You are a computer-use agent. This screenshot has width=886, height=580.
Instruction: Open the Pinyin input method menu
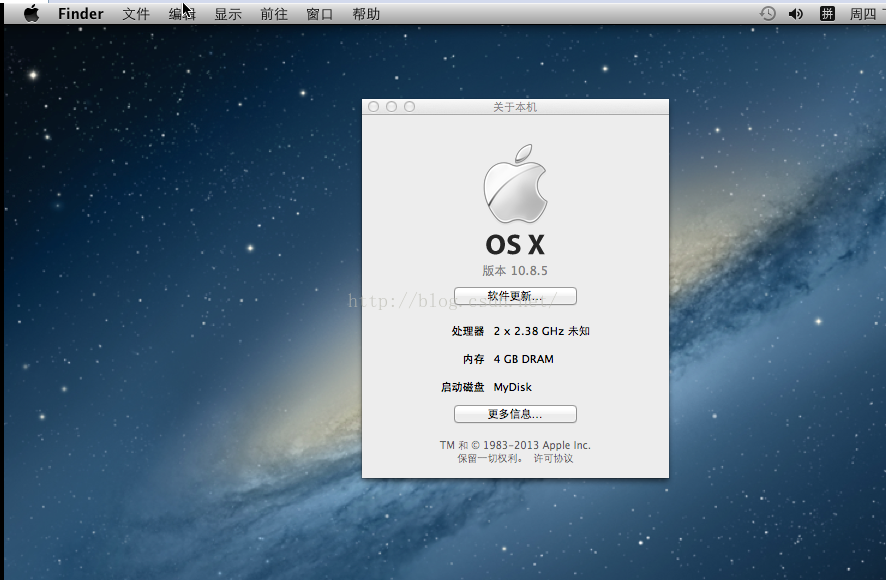click(827, 14)
